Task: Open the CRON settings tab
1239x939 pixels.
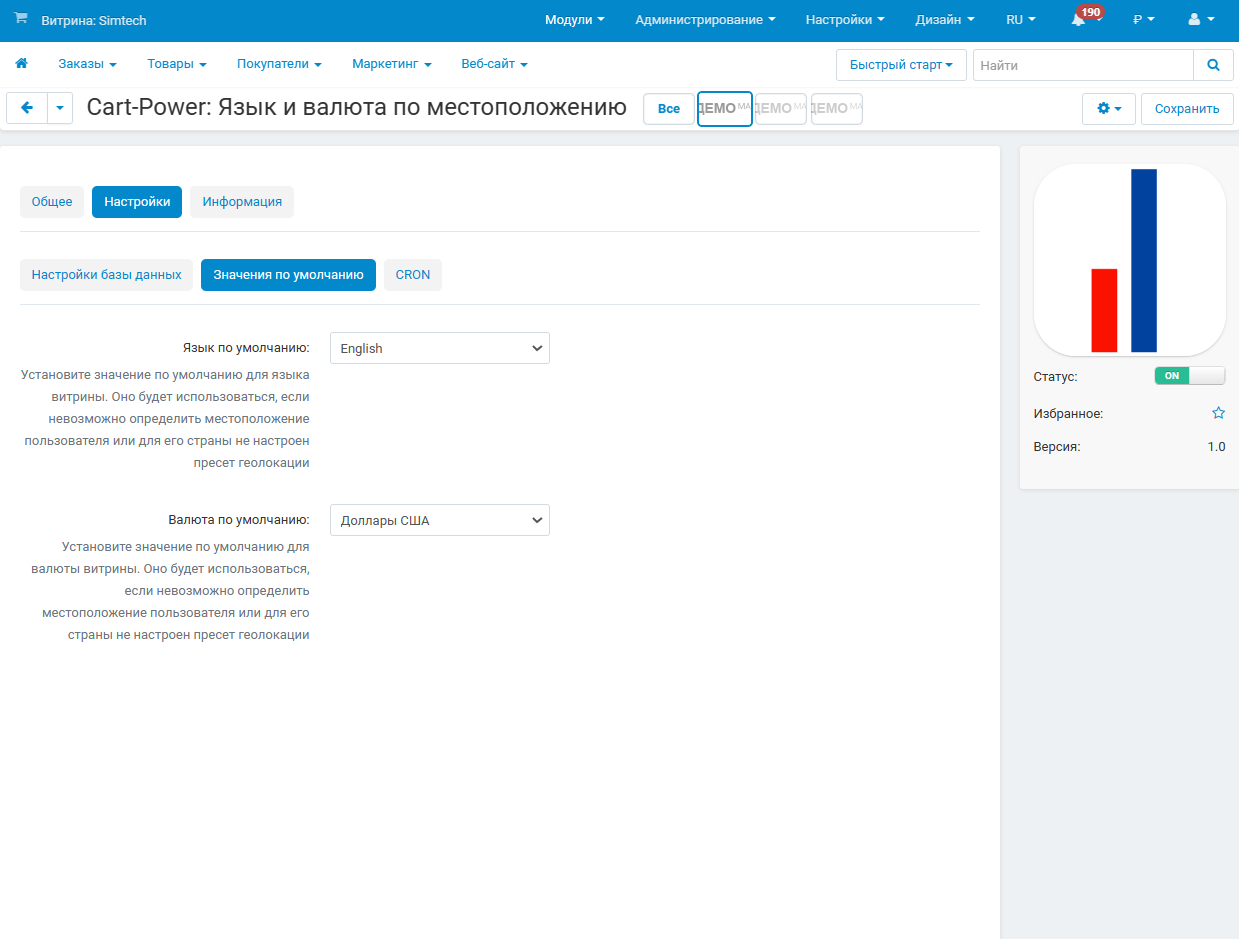Action: [412, 275]
